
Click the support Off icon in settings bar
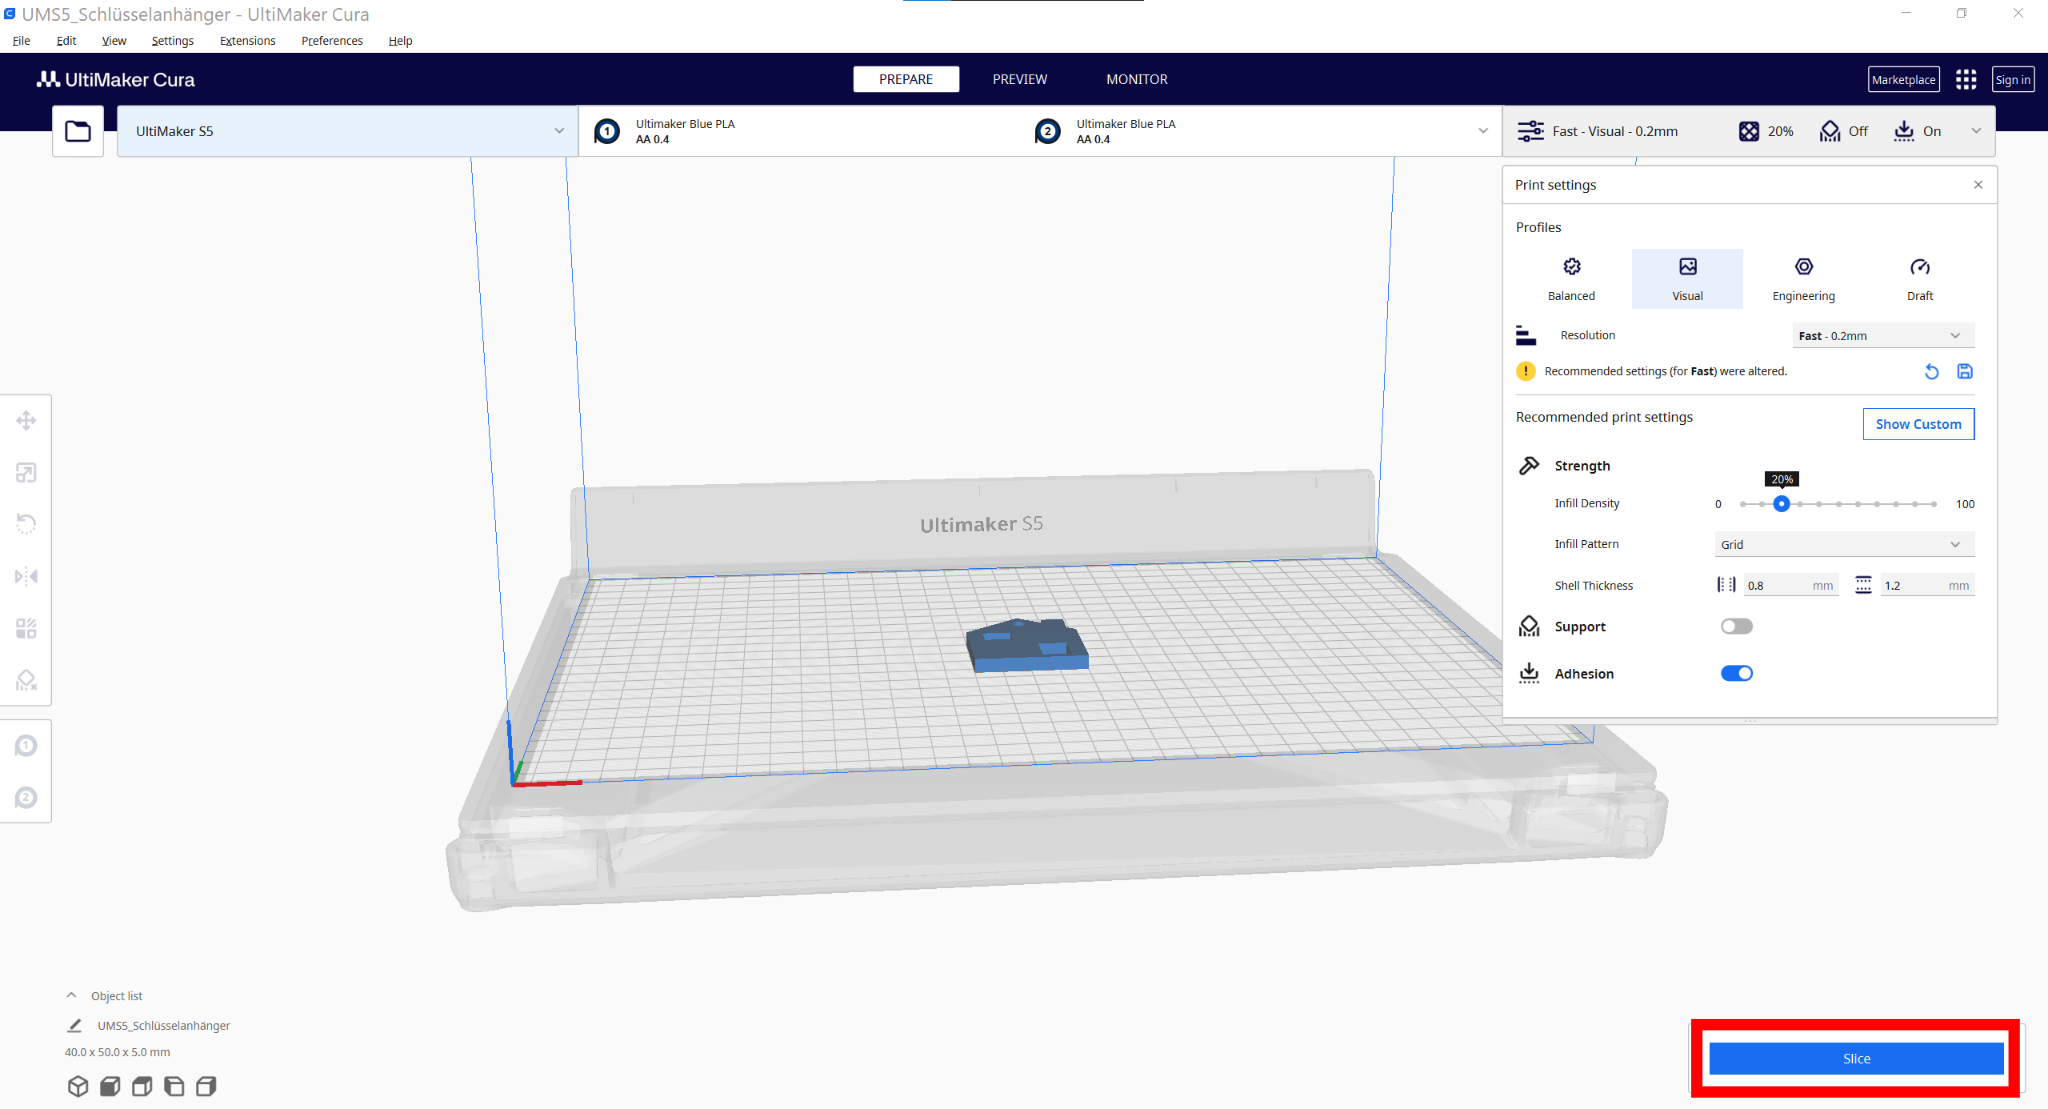pyautogui.click(x=1830, y=131)
